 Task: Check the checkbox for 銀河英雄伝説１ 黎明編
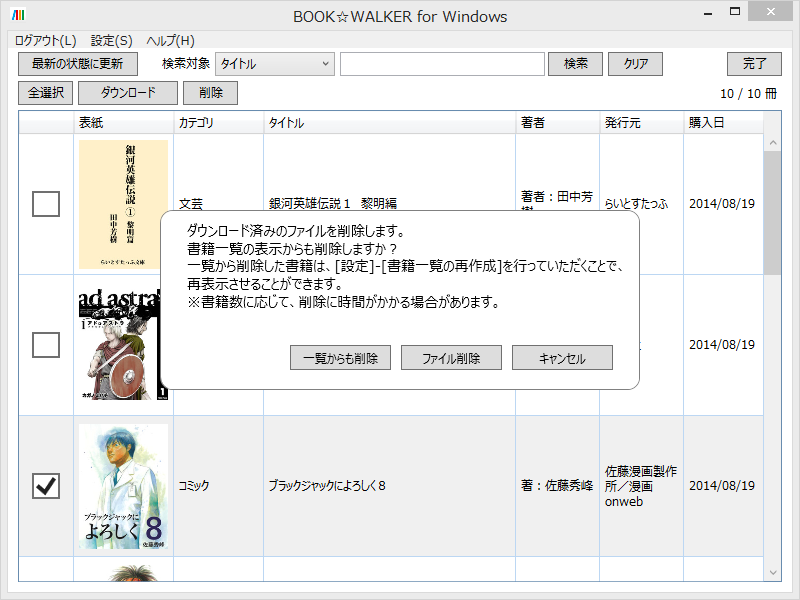(44, 203)
